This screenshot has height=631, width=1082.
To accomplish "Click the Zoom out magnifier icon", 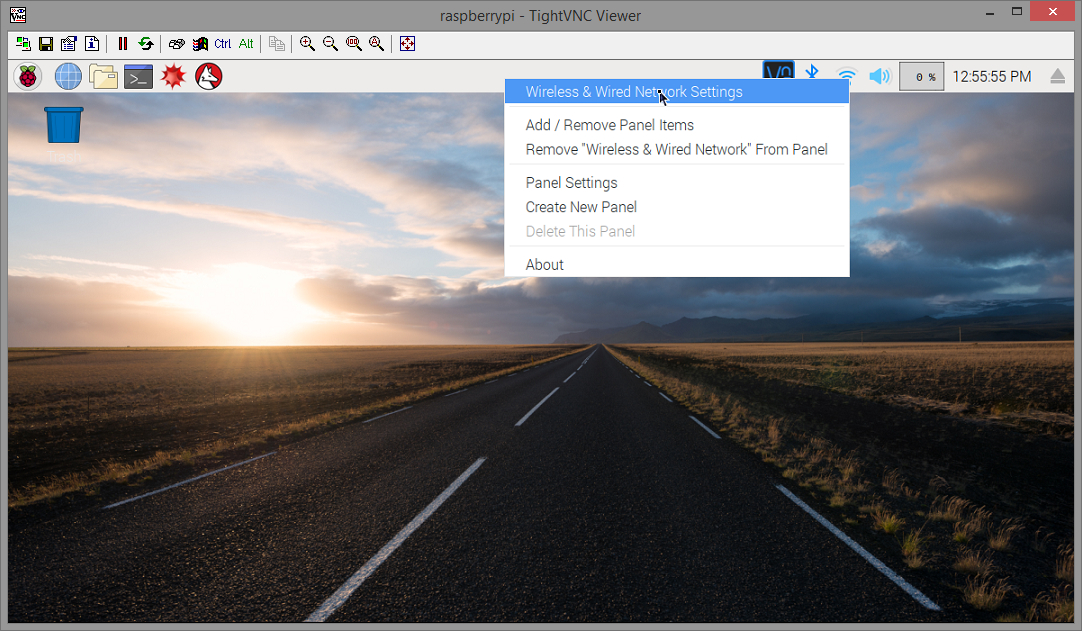I will tap(331, 43).
